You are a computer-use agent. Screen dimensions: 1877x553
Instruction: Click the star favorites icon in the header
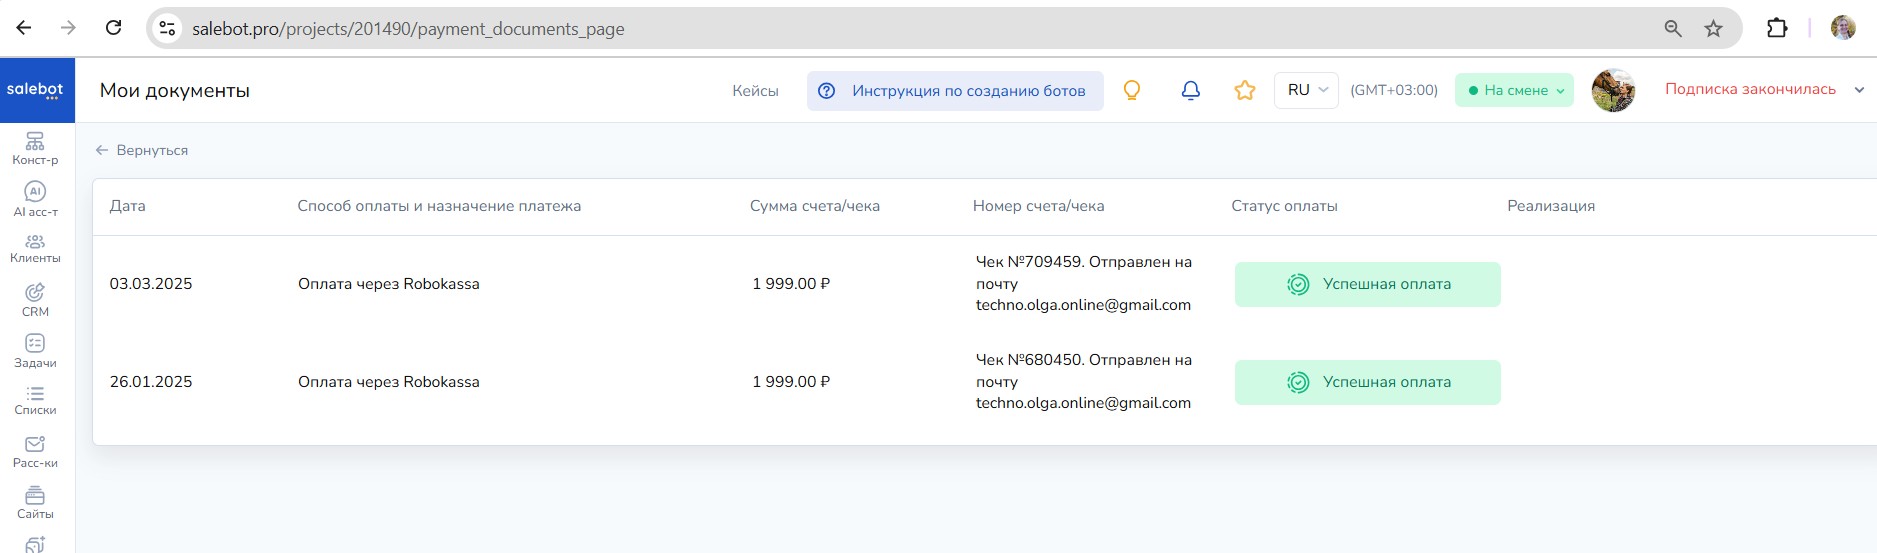[1245, 90]
